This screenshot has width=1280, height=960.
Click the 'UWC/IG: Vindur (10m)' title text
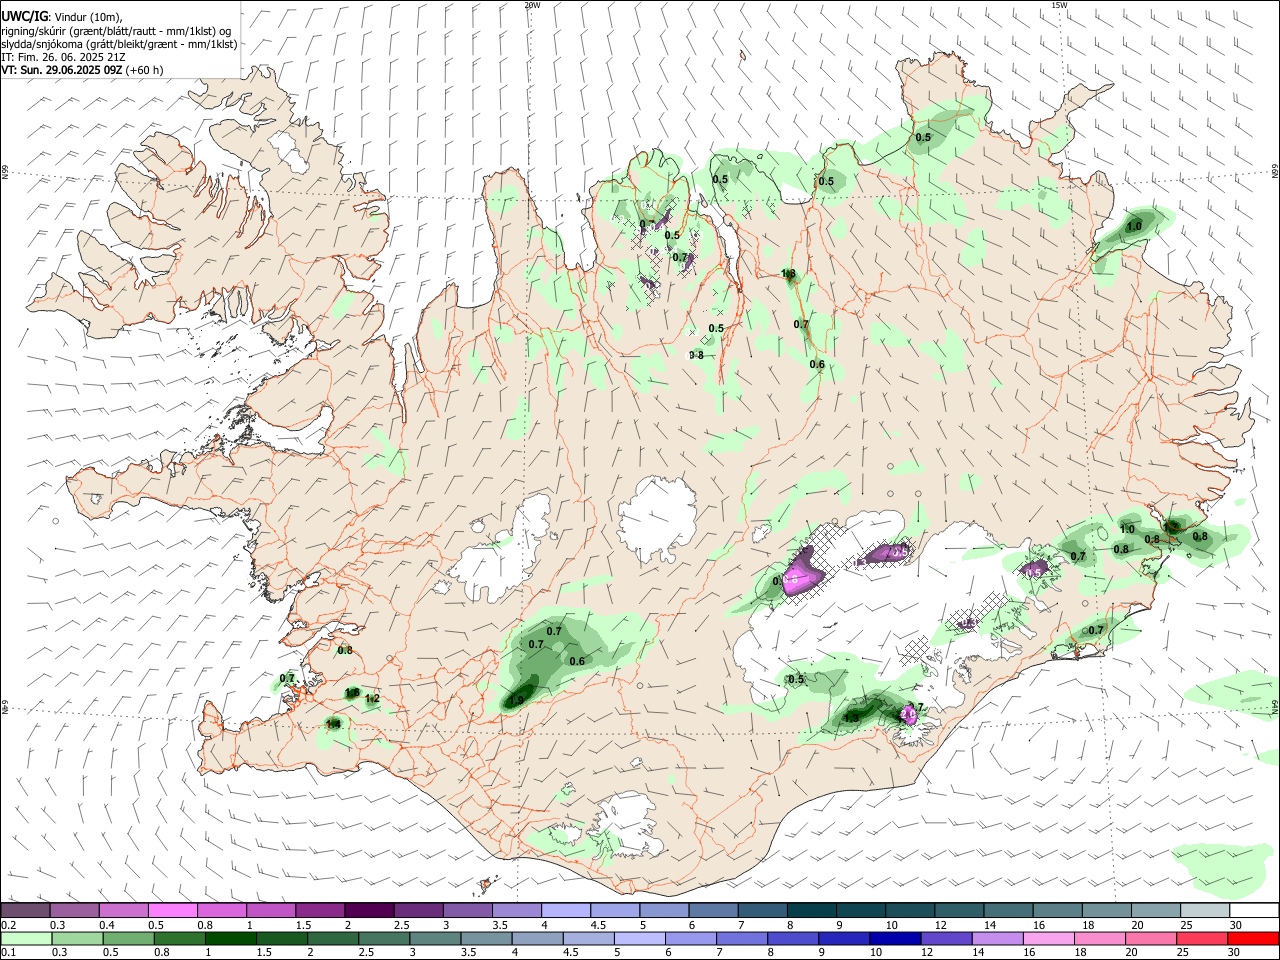(62, 16)
